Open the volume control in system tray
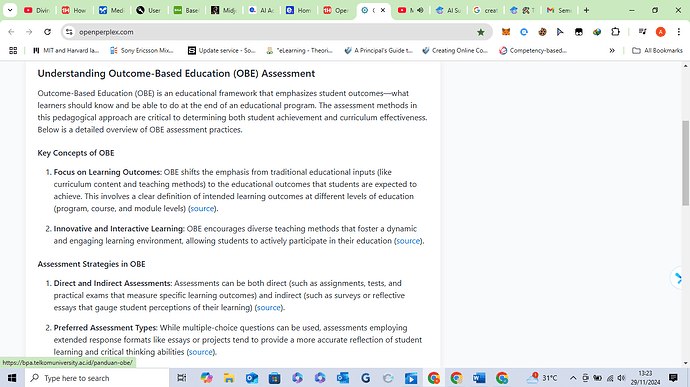The image size is (690, 387). (621, 378)
